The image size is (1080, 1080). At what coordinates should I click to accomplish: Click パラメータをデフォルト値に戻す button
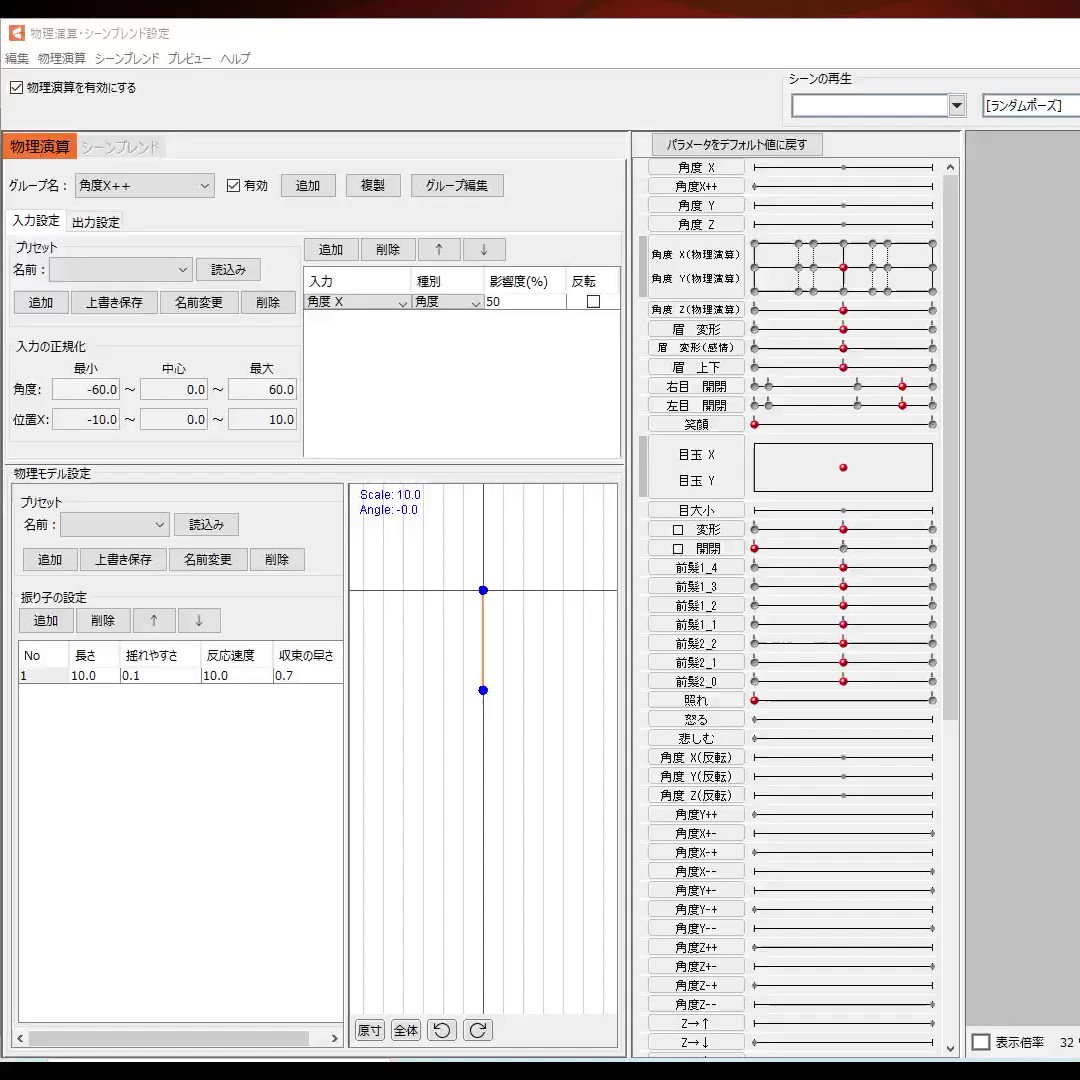click(x=736, y=145)
